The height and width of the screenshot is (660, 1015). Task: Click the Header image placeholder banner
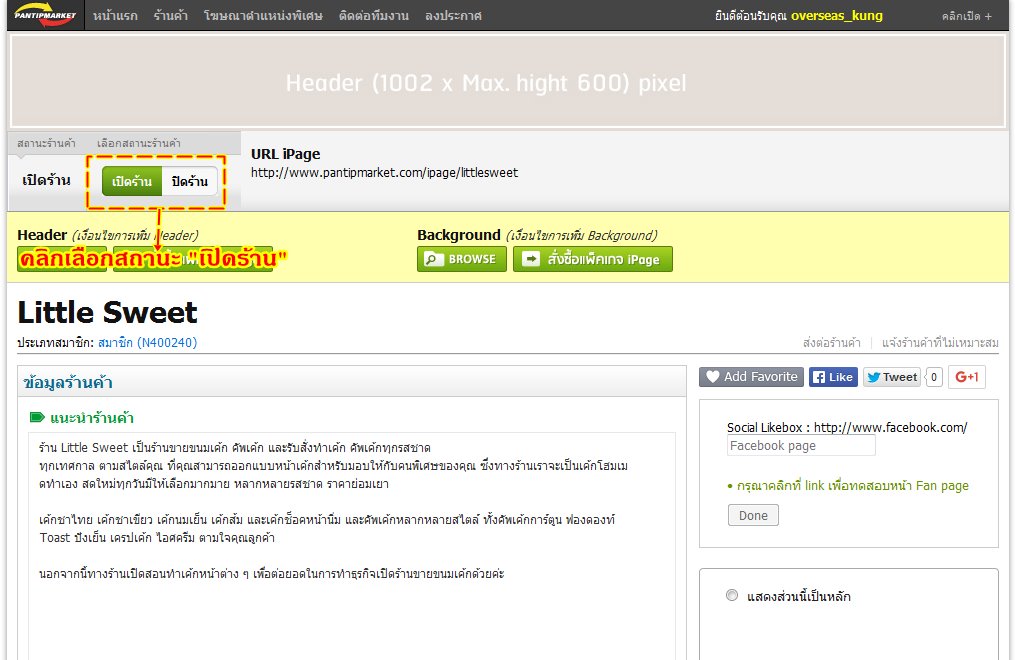pyautogui.click(x=508, y=81)
